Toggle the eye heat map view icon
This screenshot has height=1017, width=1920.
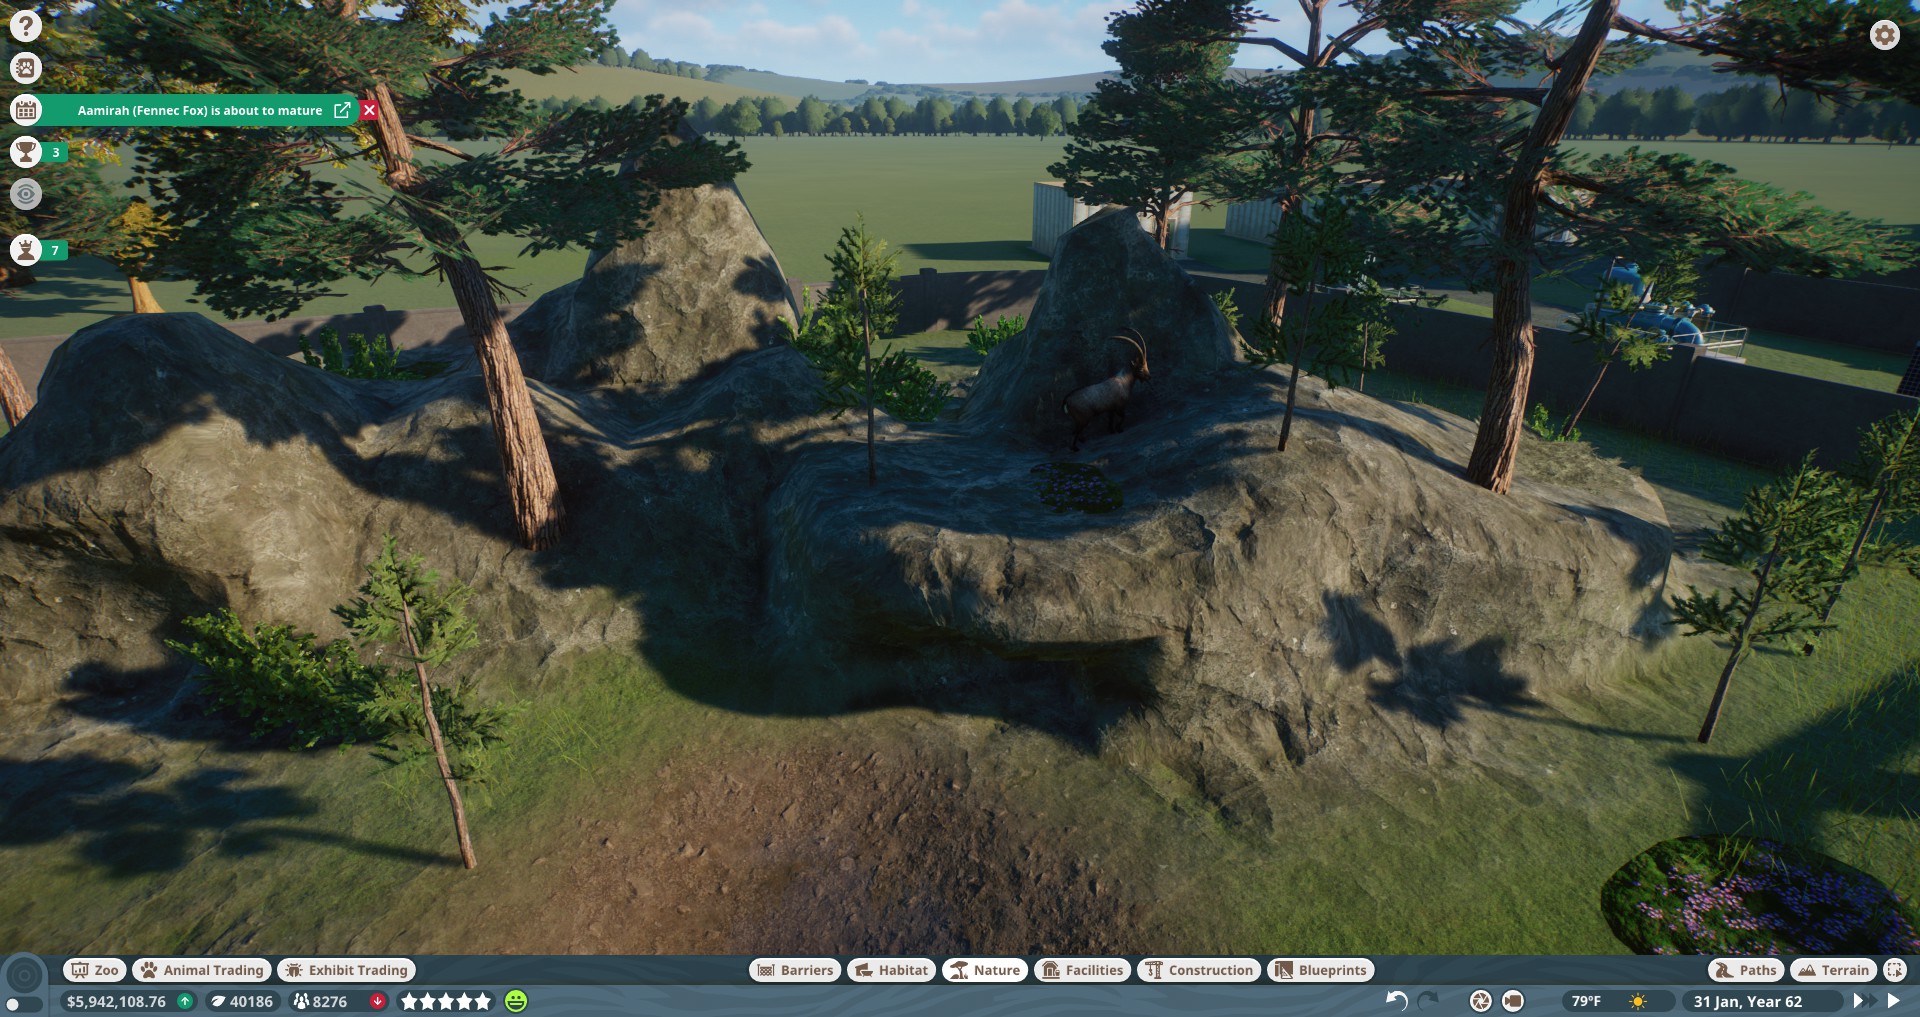click(26, 194)
